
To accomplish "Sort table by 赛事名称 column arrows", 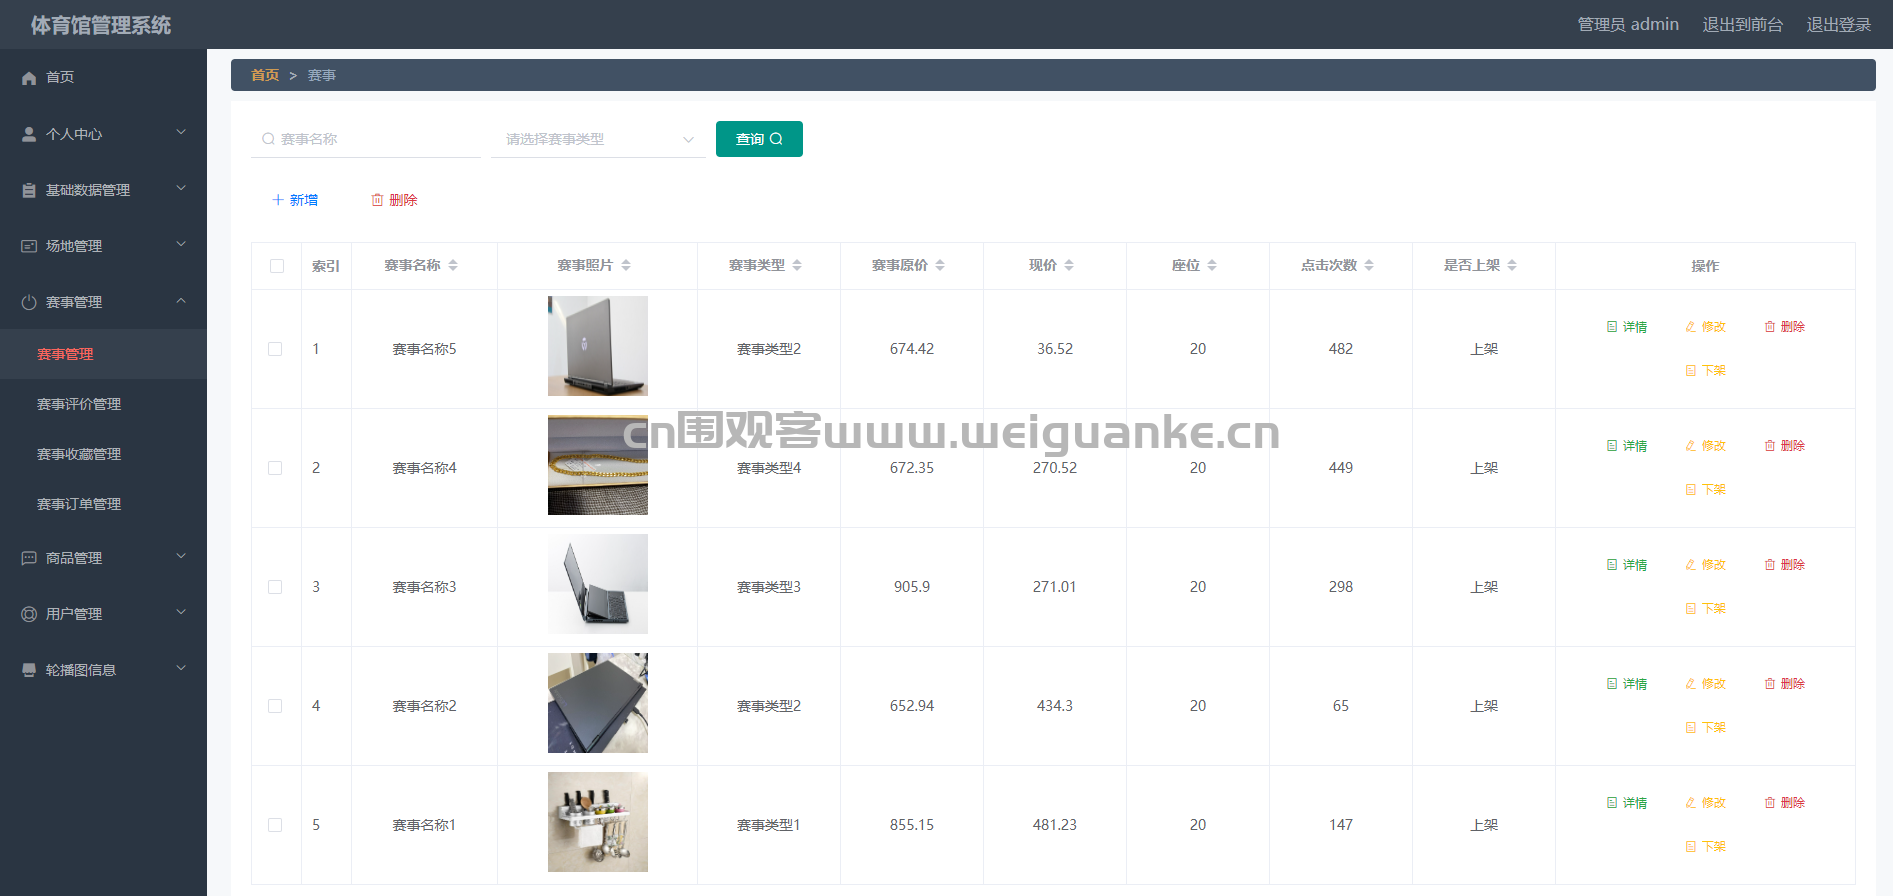I will 453,265.
